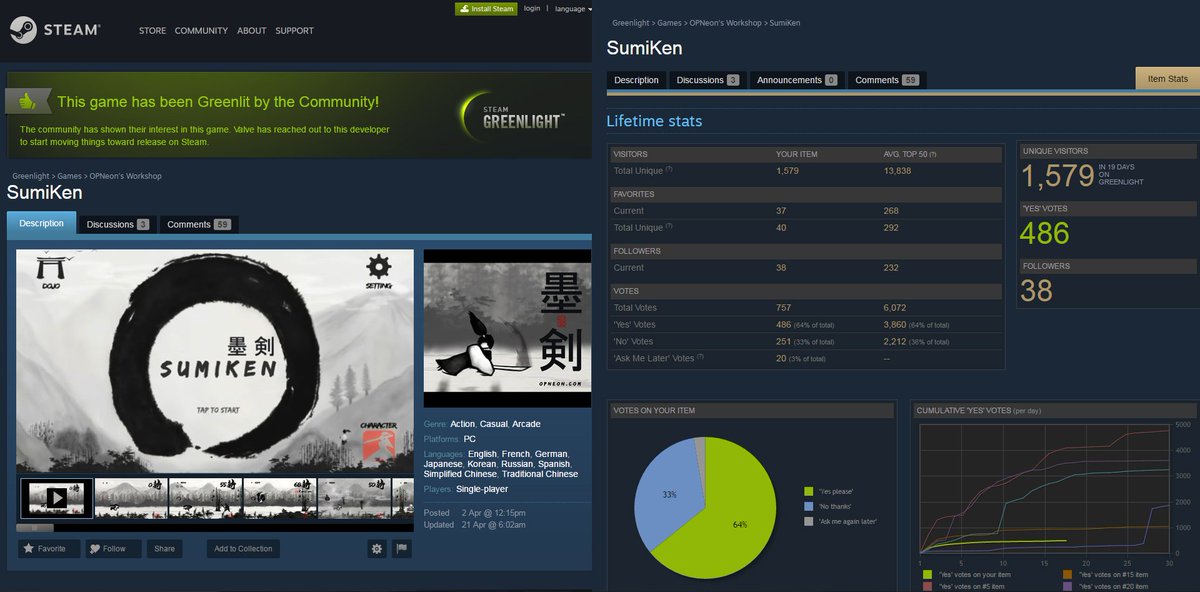Click the Casual genre link
The width and height of the screenshot is (1200, 592).
click(493, 424)
